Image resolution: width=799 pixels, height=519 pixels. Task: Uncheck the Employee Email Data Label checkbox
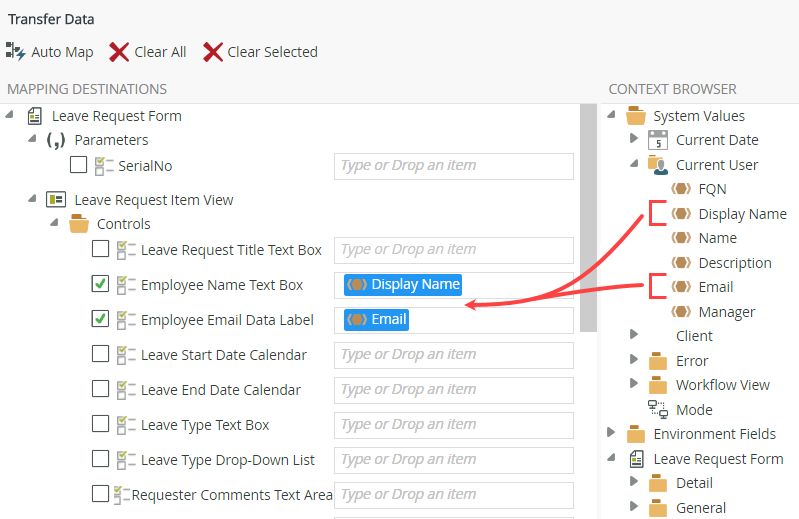click(100, 318)
